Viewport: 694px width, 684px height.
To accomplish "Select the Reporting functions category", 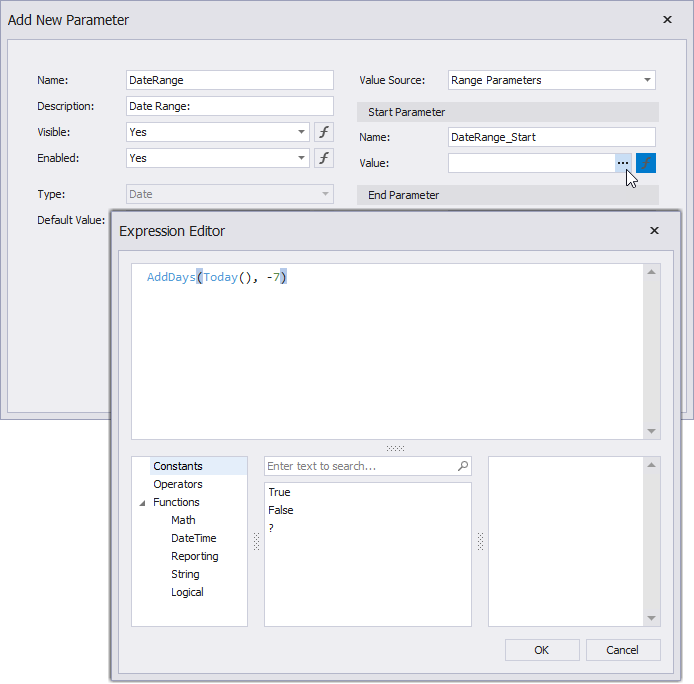I will coord(194,556).
